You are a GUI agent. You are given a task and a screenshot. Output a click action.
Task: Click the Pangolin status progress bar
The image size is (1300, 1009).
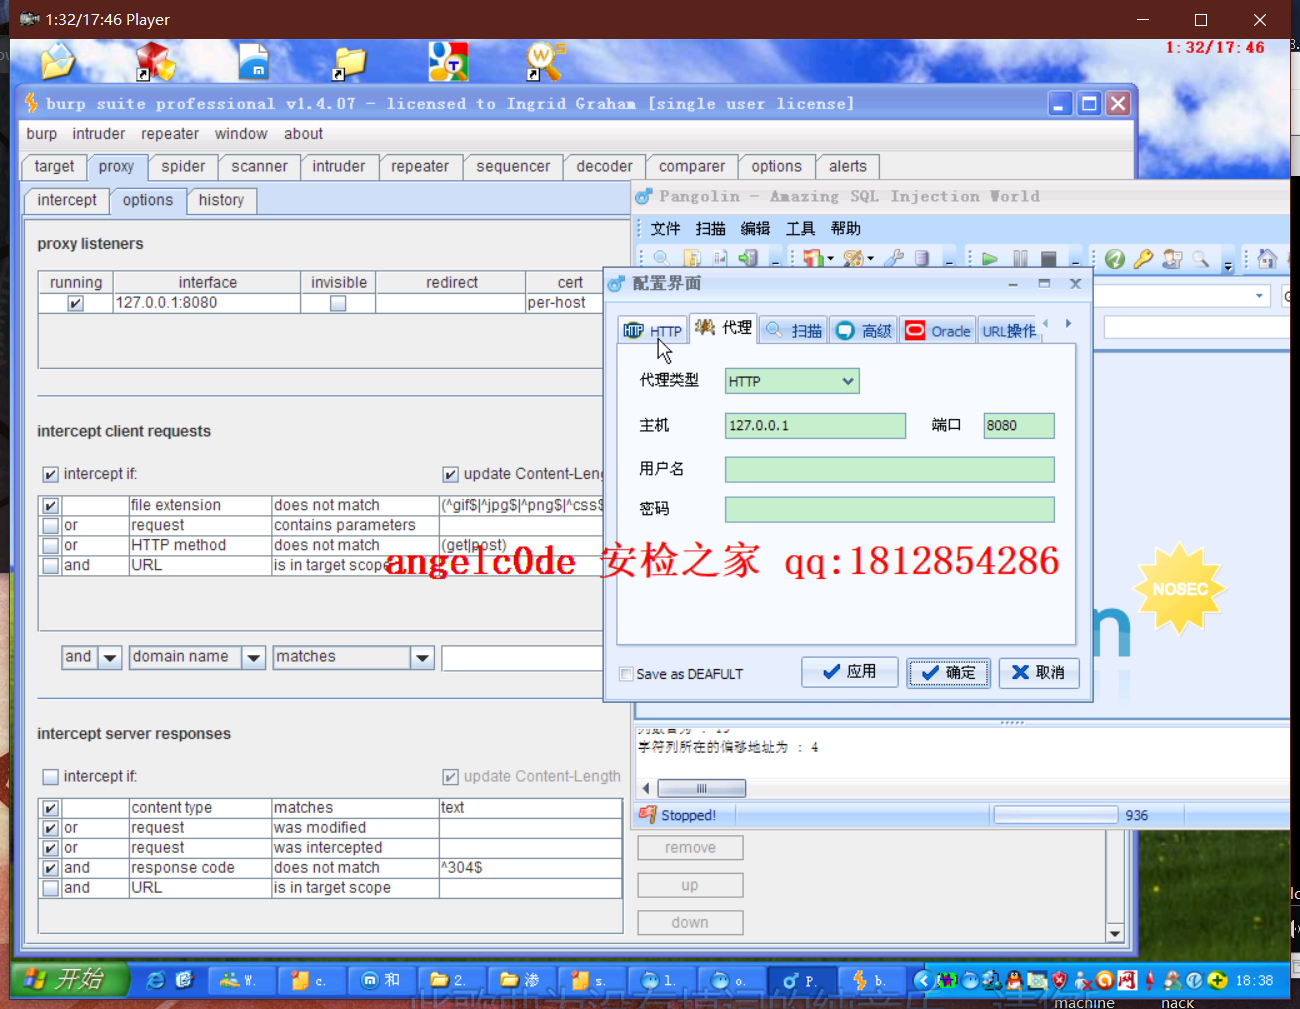(1055, 815)
